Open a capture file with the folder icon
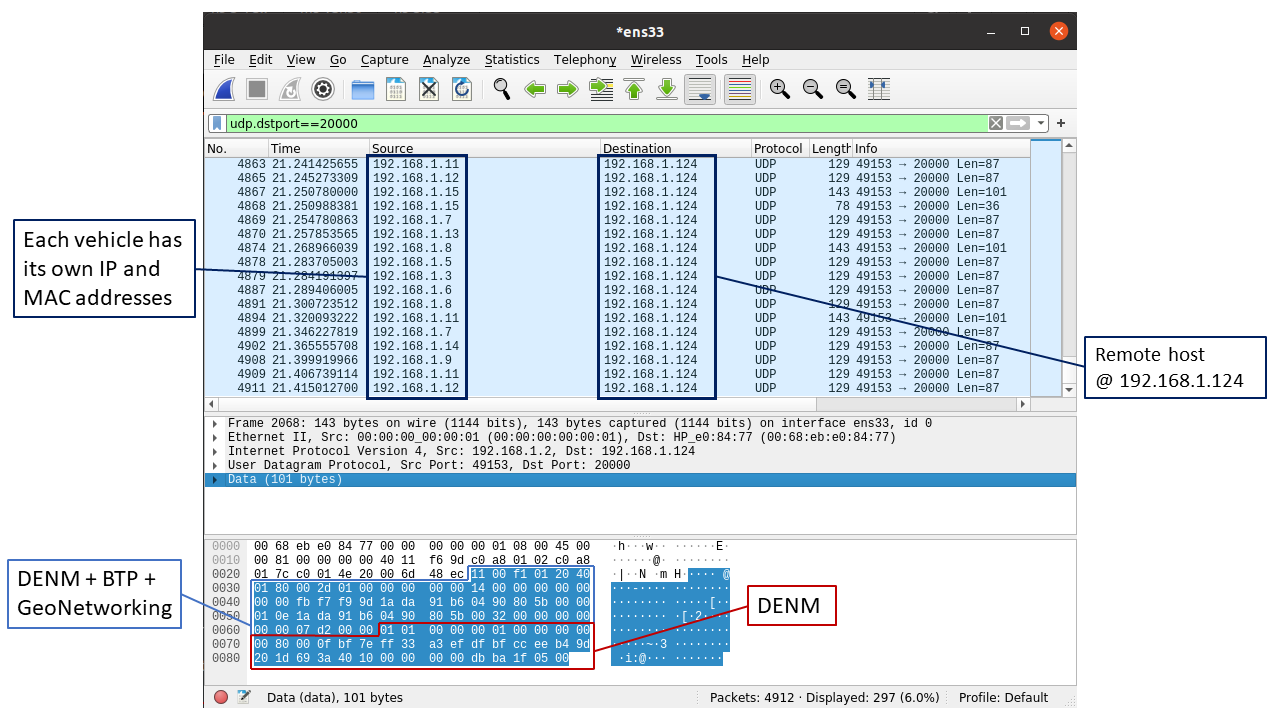The image size is (1280, 720). click(363, 89)
